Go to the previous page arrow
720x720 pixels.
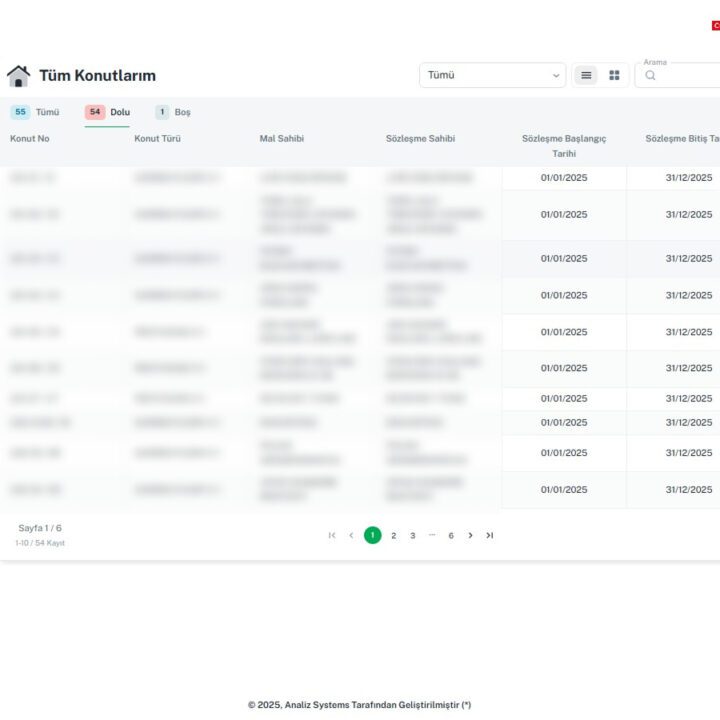tap(351, 536)
